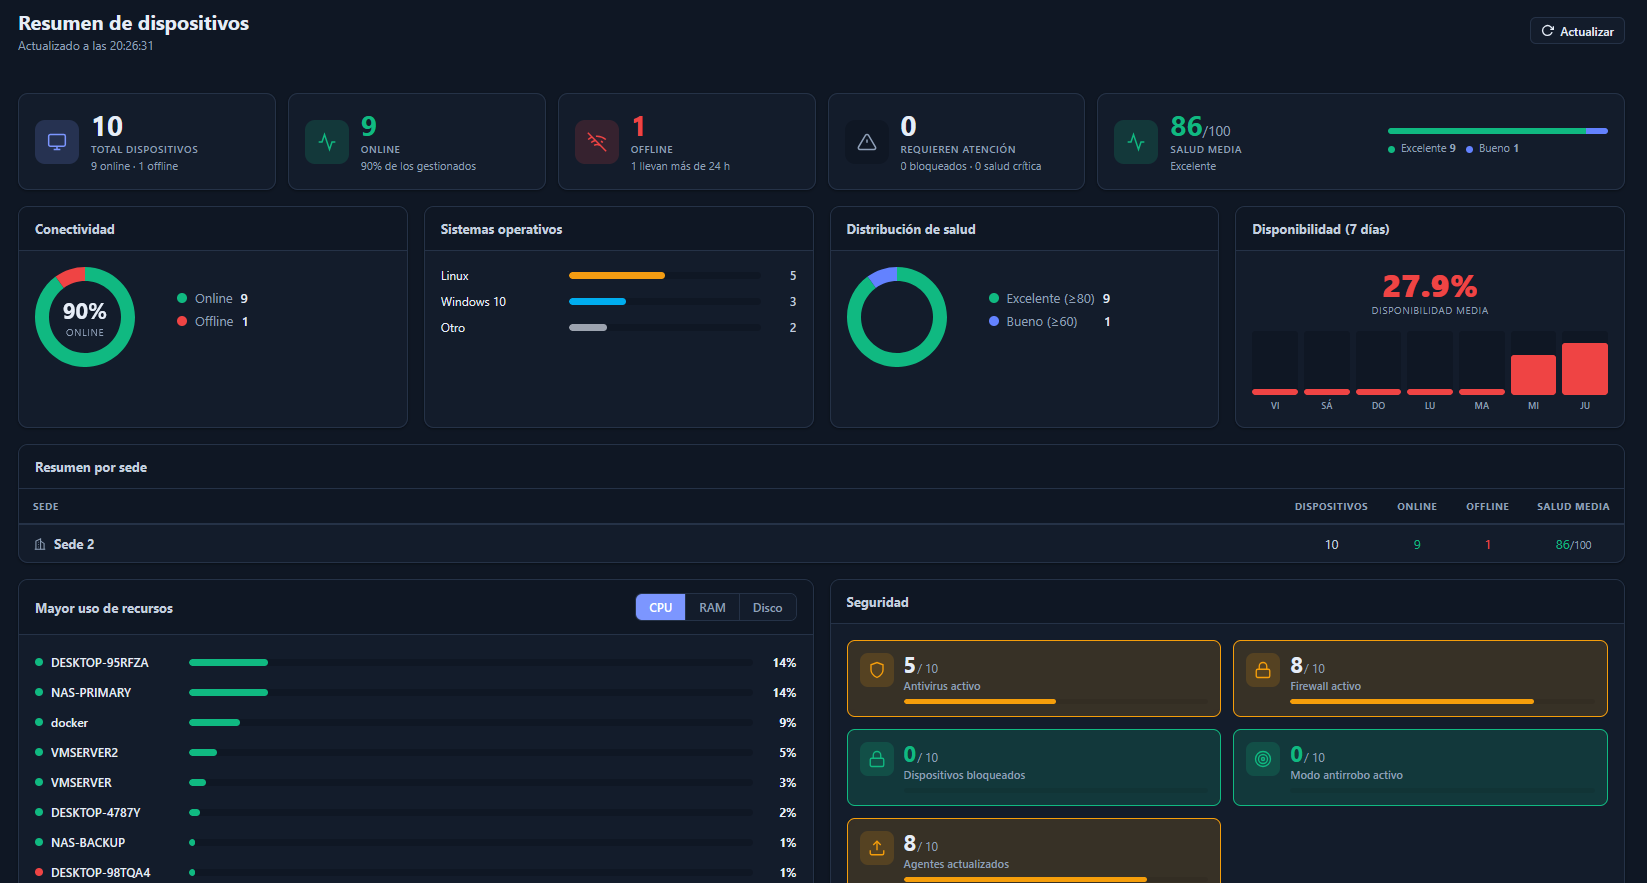Image resolution: width=1647 pixels, height=883 pixels.
Task: Click the Firewall activo security card
Action: coord(1420,678)
